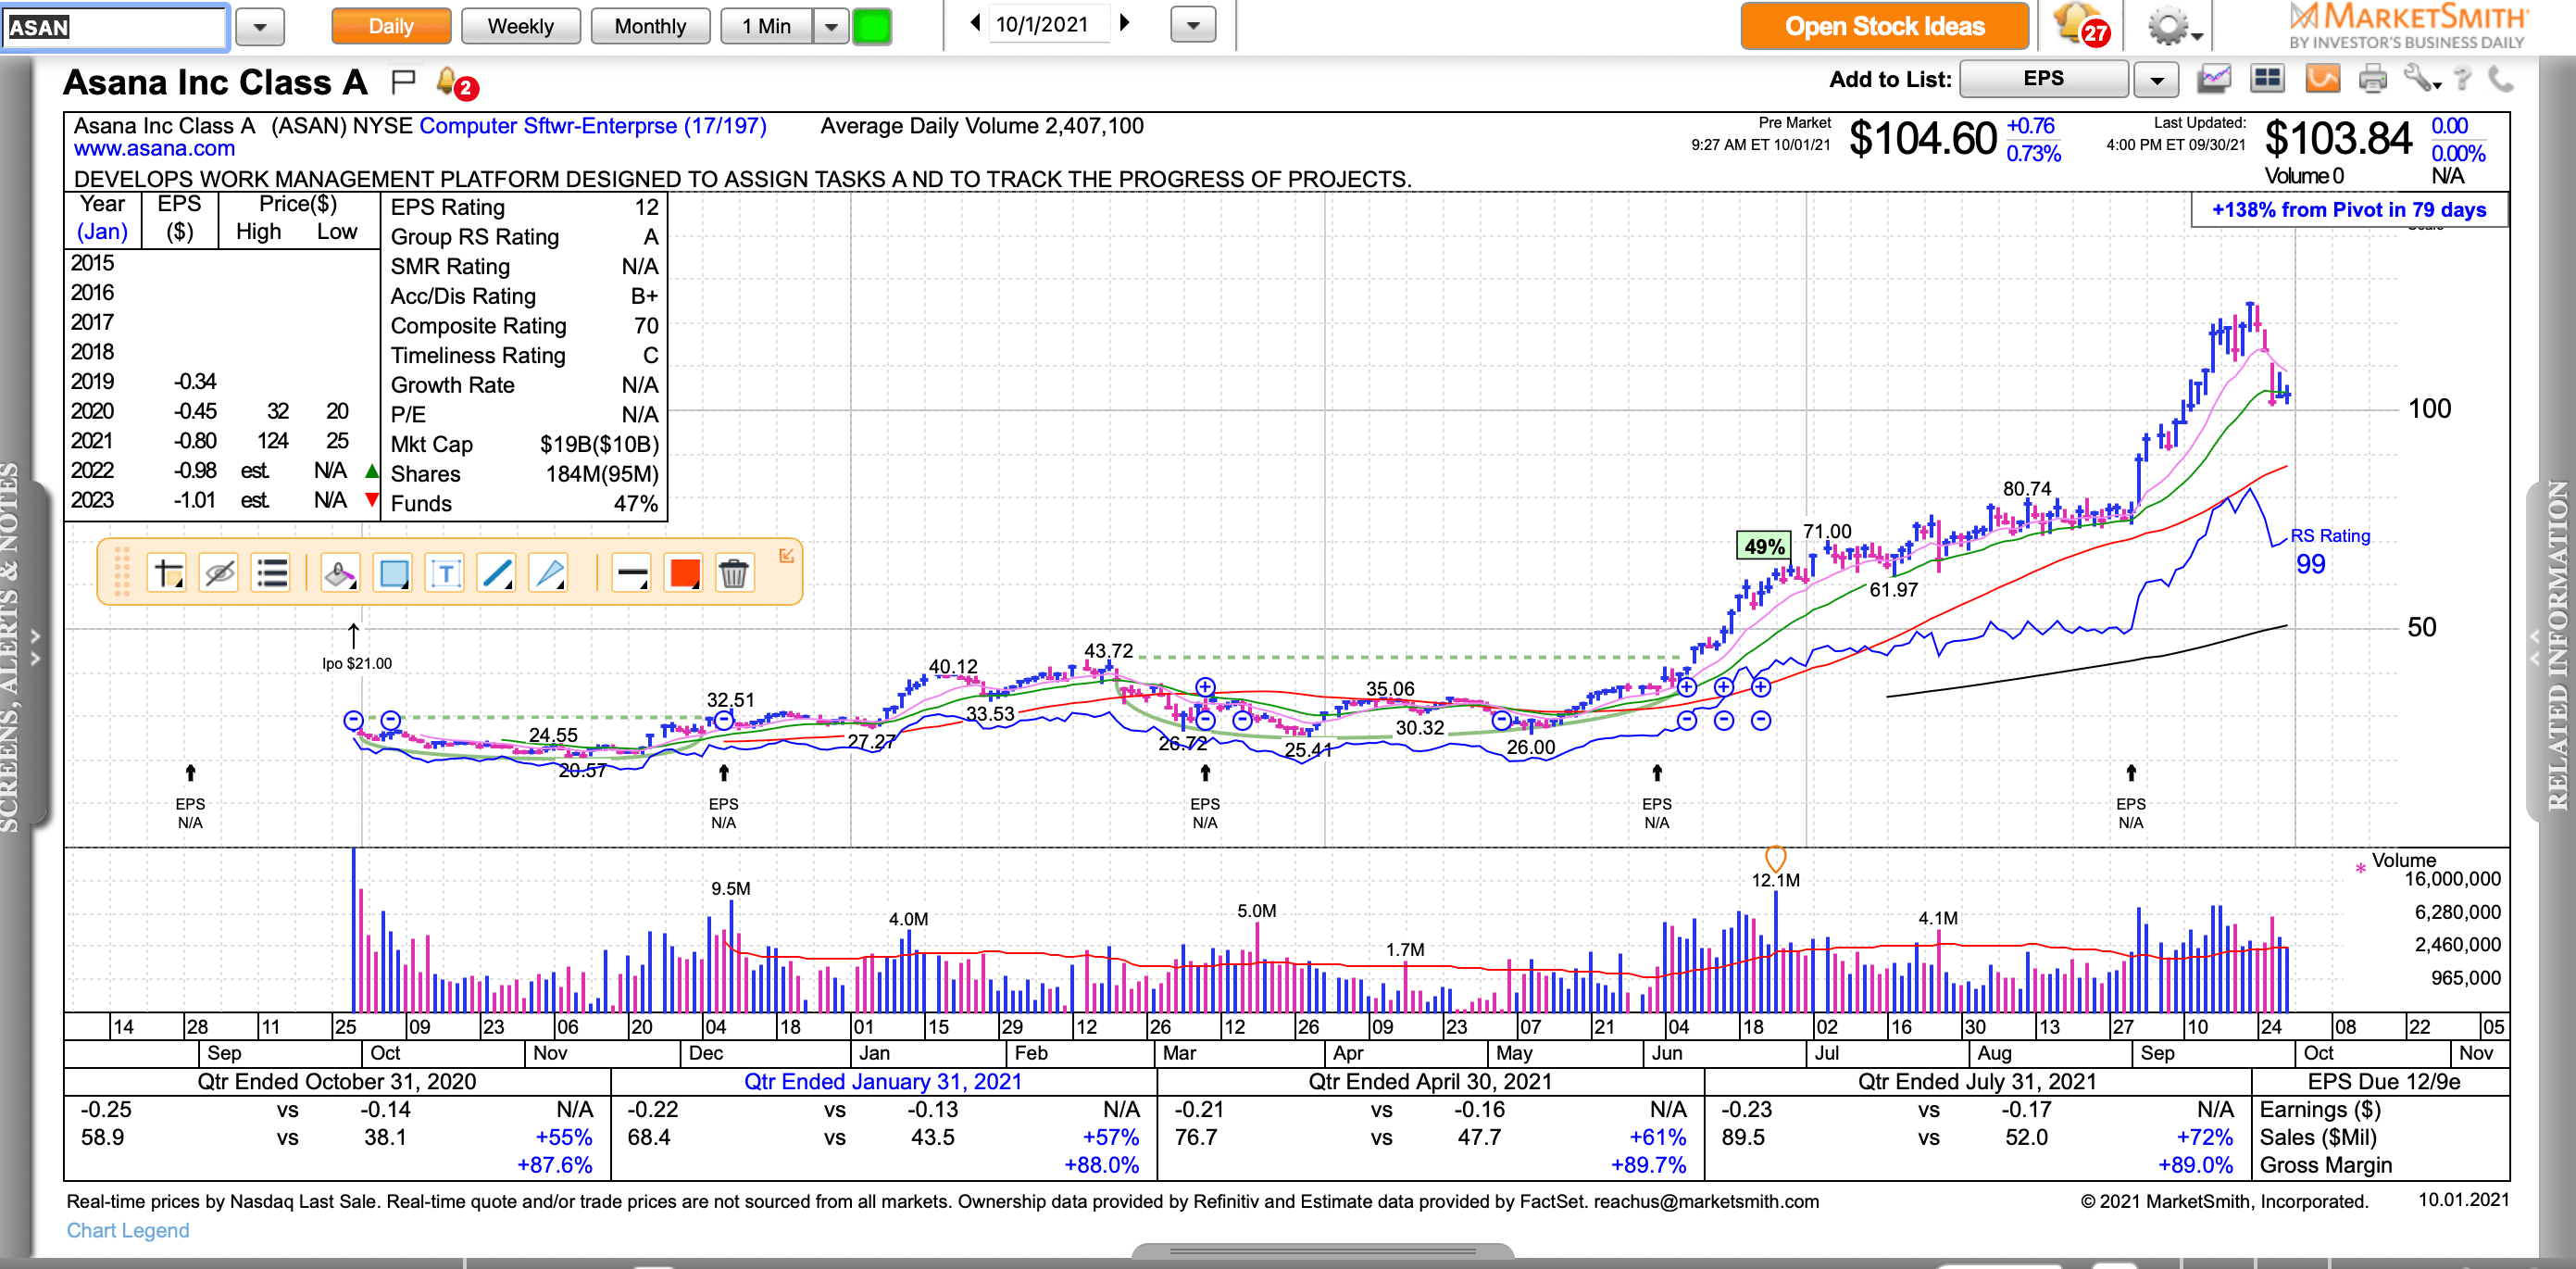2576x1269 pixels.
Task: Open the red drawing color swatch
Action: 684,573
